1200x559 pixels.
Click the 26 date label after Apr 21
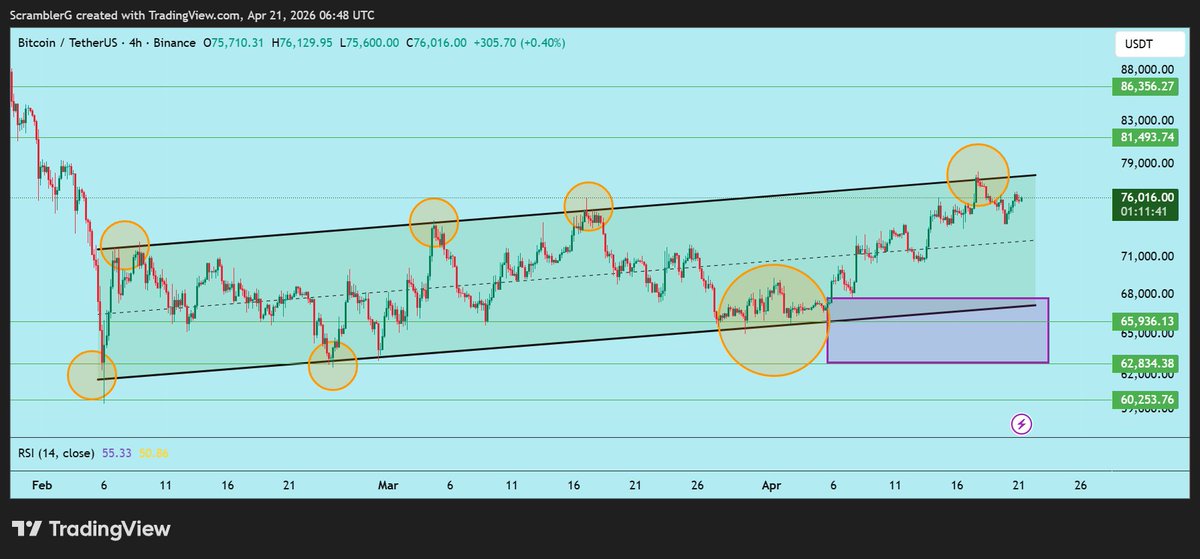coord(1080,484)
